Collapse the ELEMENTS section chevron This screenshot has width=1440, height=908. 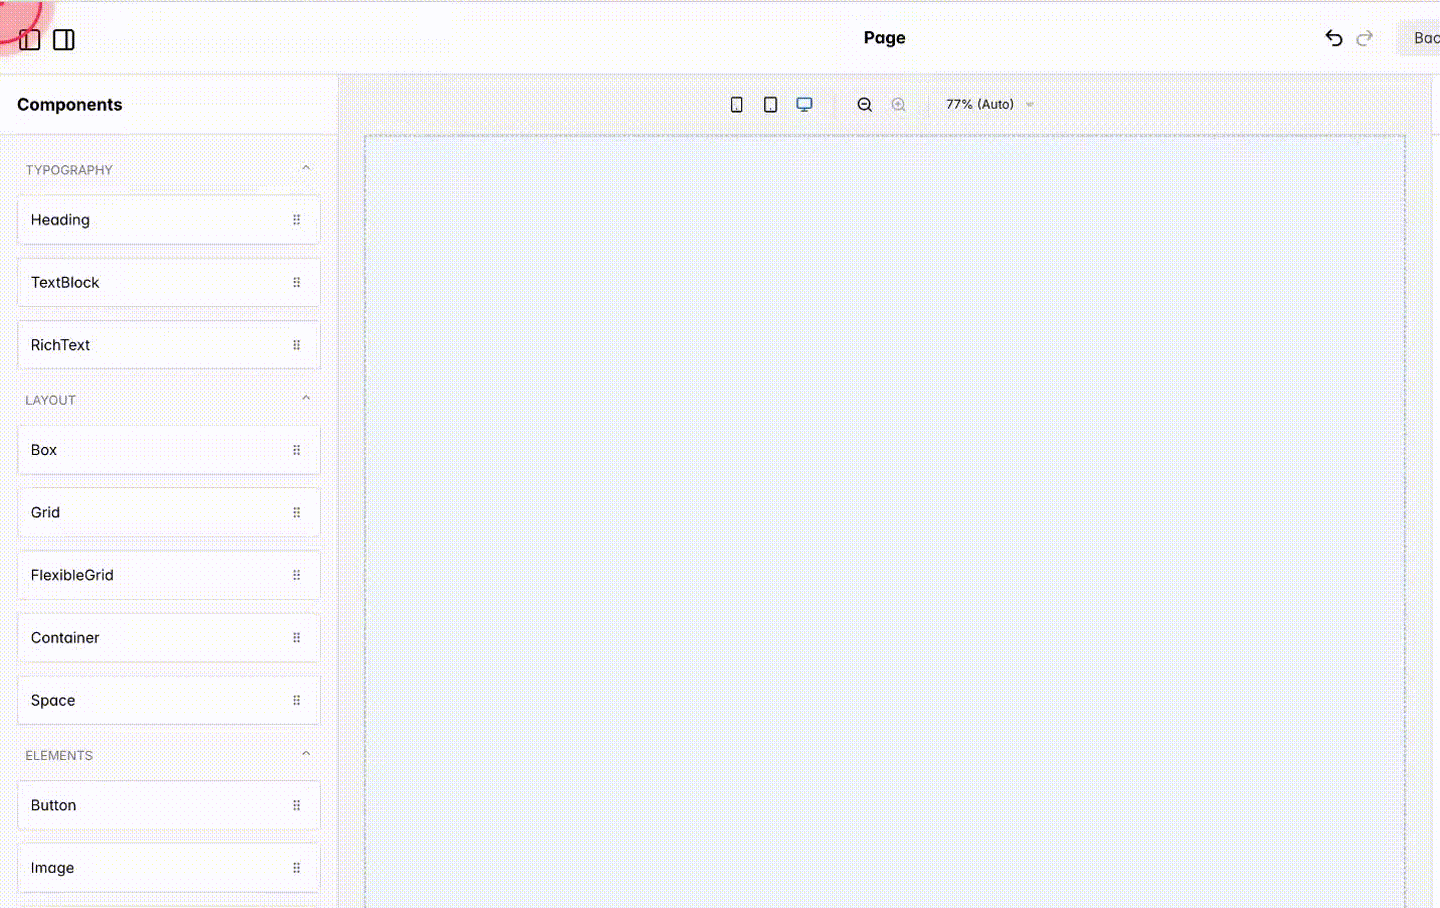[306, 753]
